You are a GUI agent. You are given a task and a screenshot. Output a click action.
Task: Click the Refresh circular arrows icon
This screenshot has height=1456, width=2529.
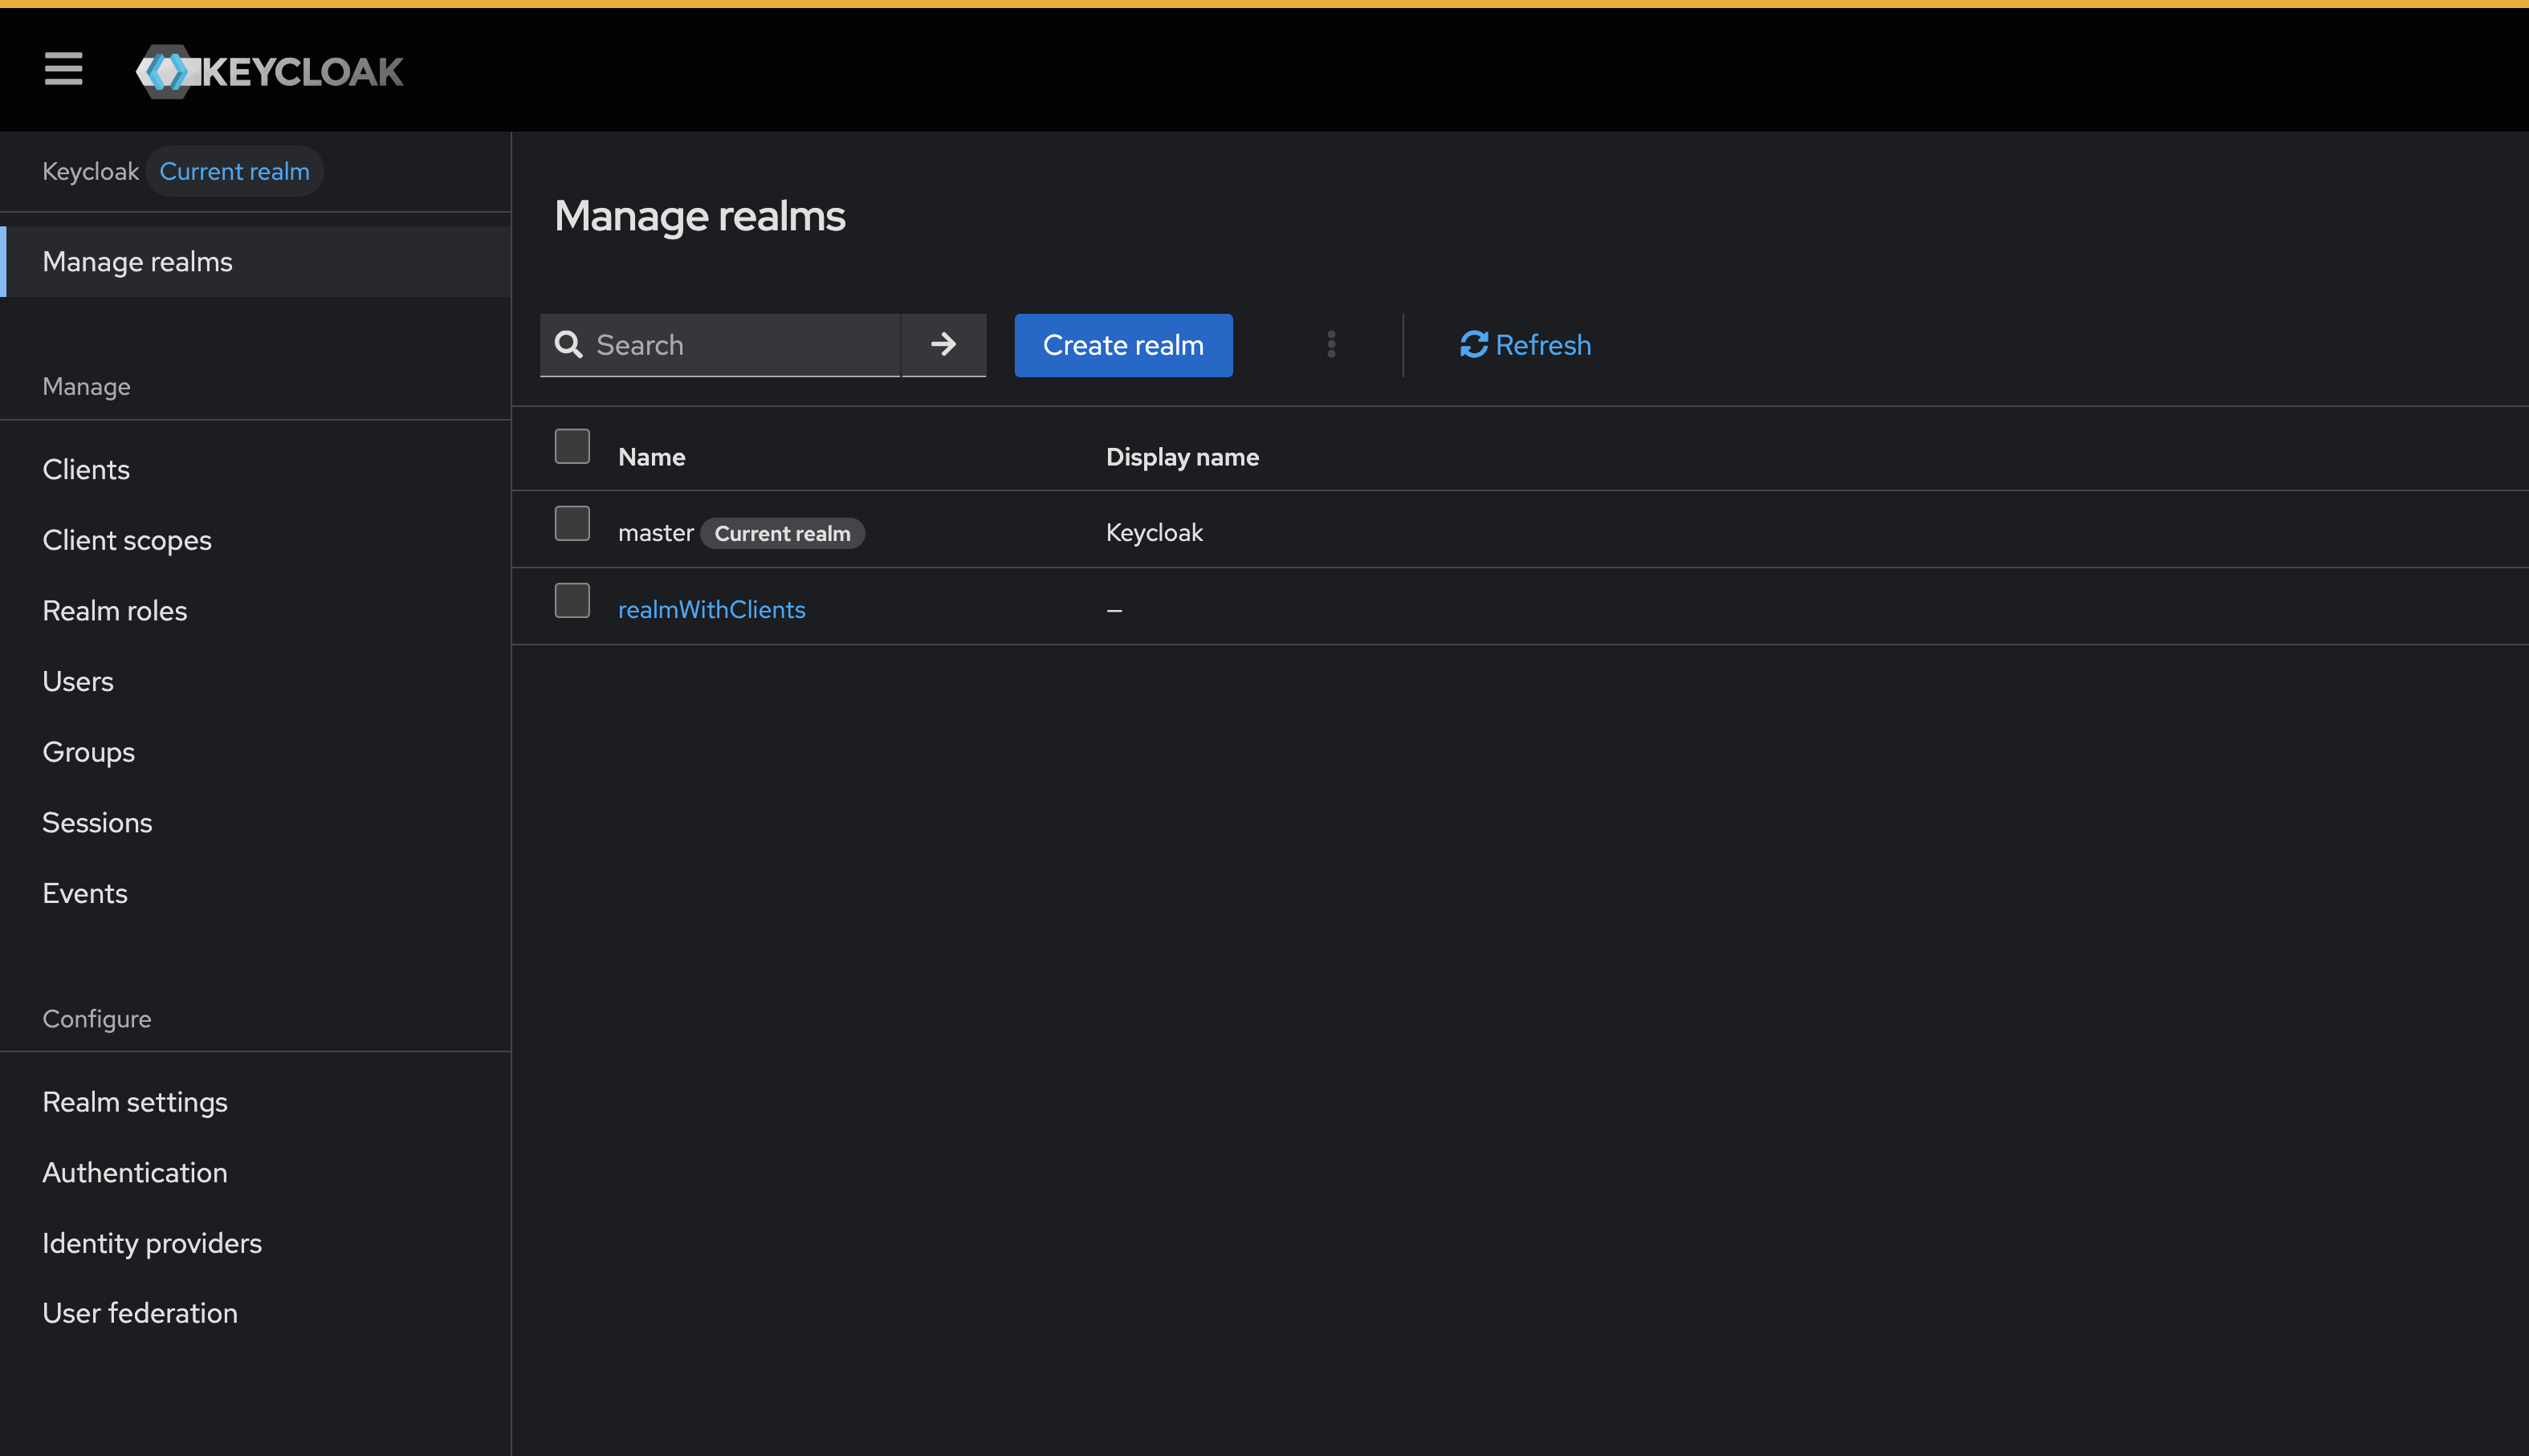[x=1473, y=345]
